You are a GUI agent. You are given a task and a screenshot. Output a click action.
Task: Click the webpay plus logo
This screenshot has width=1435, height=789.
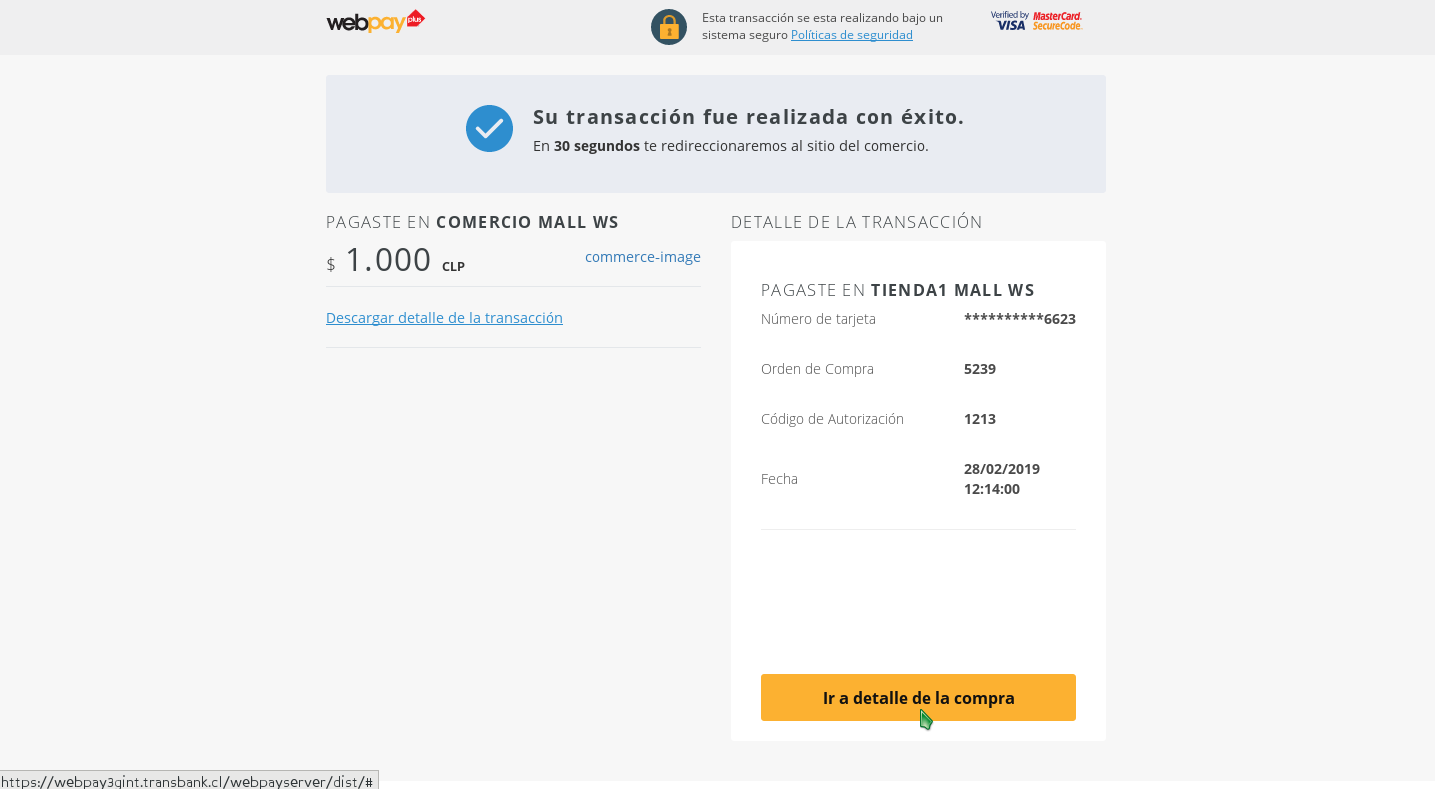coord(375,21)
